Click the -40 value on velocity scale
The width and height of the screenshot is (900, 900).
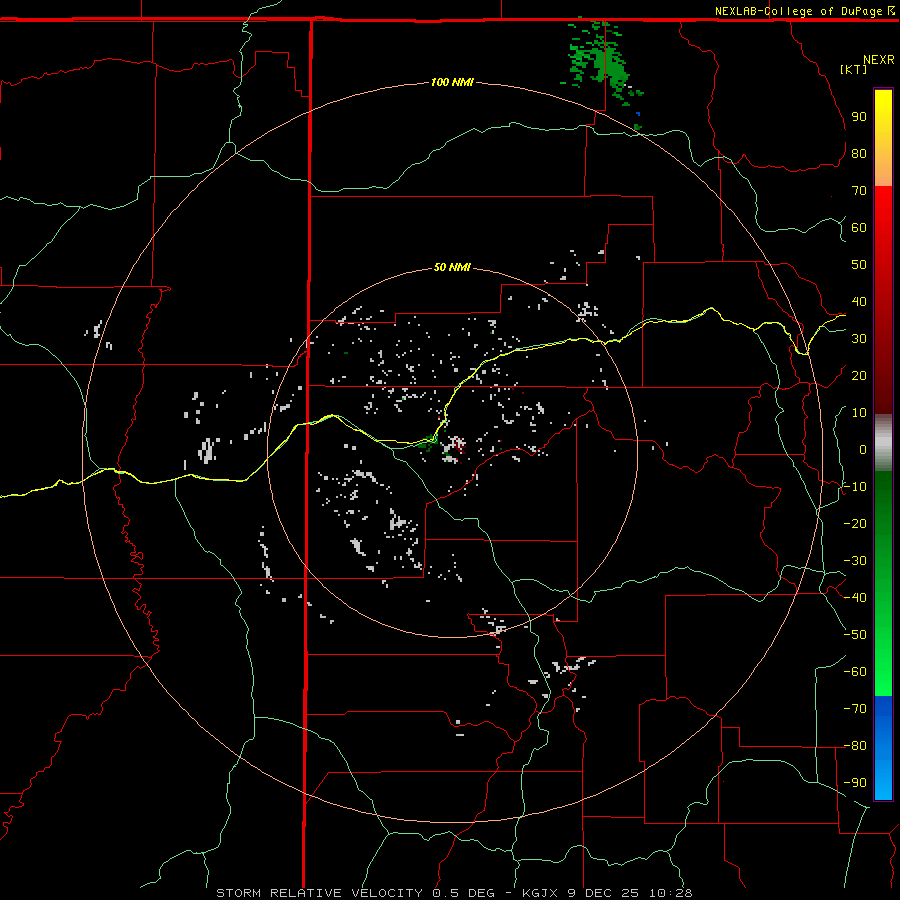(855, 598)
